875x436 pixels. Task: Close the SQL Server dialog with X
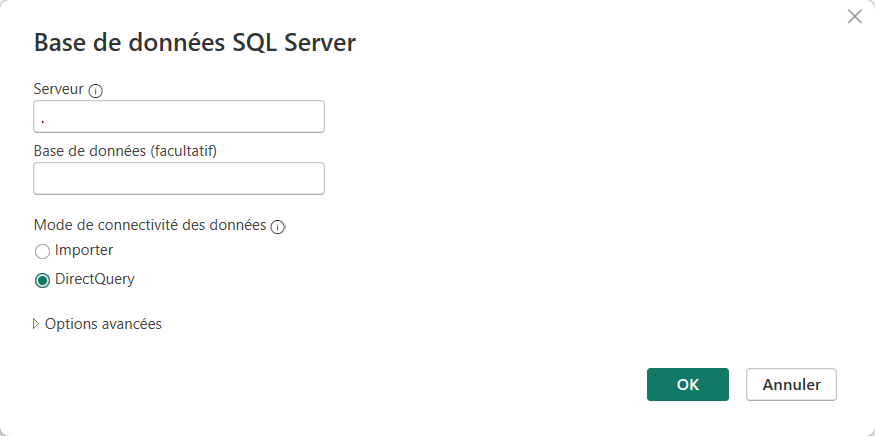pos(854,17)
